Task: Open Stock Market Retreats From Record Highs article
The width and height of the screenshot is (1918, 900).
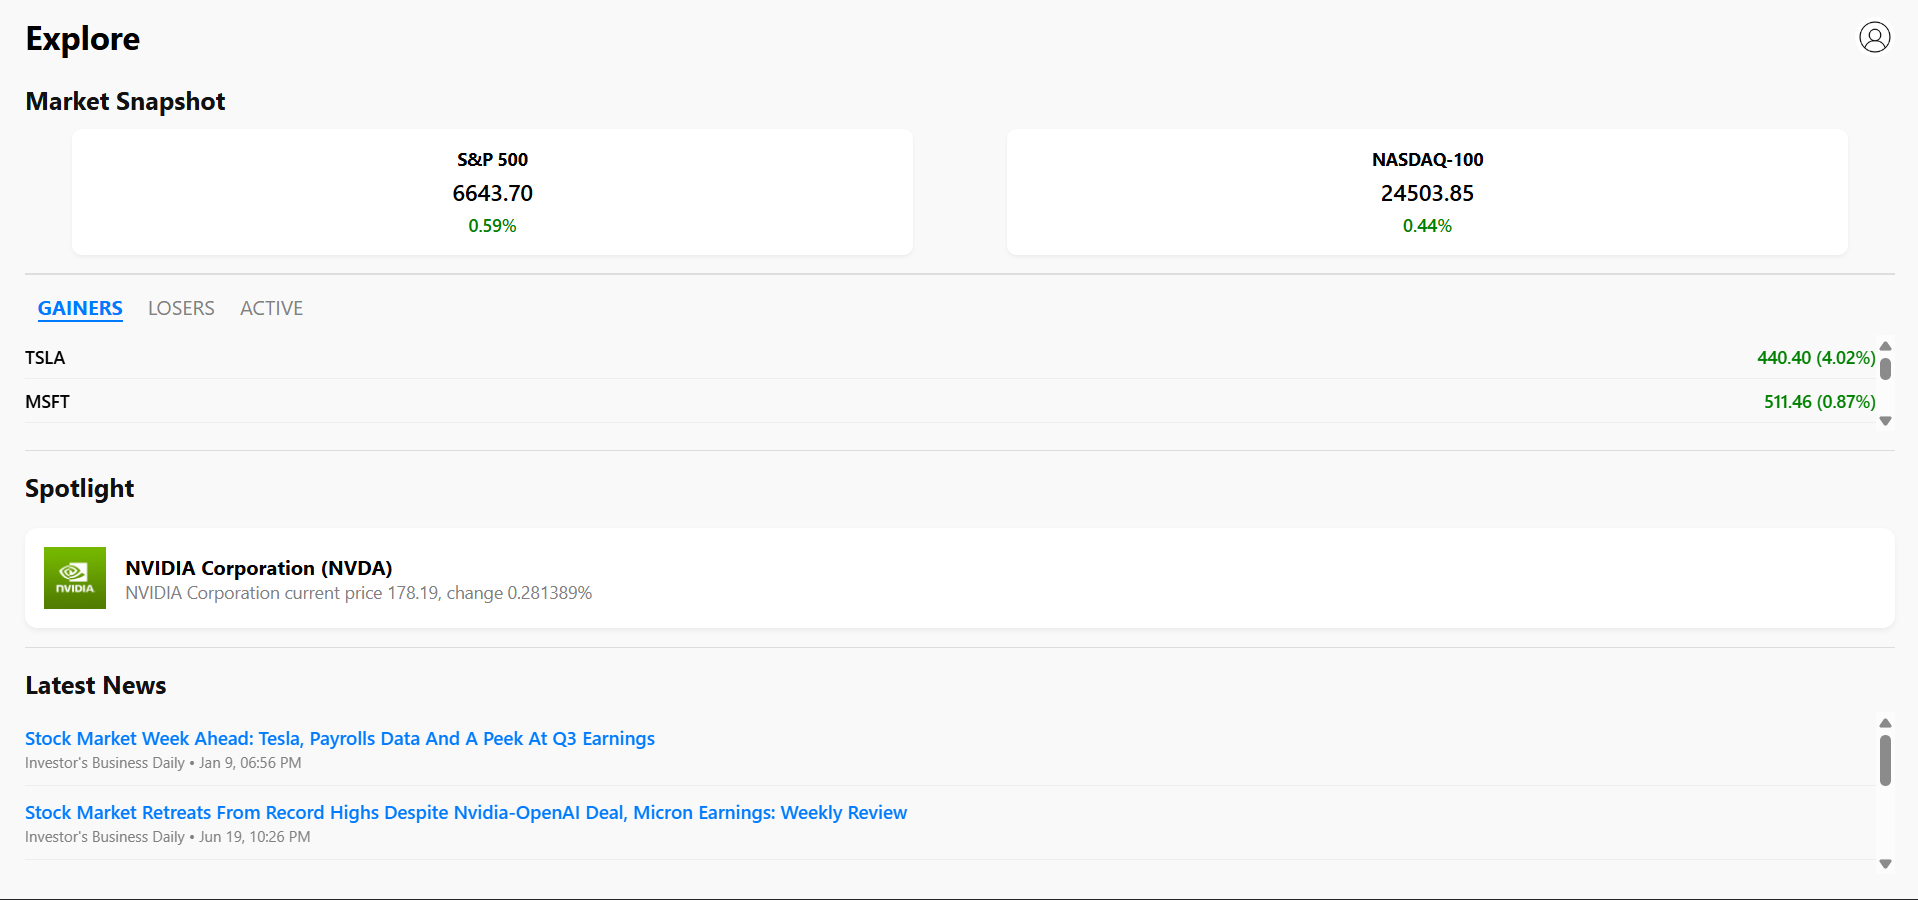Action: point(466,813)
